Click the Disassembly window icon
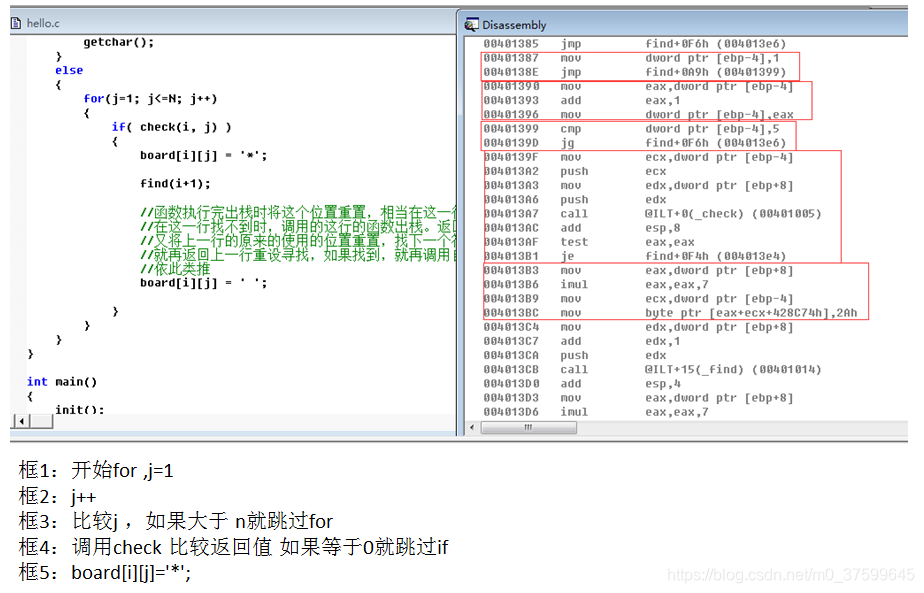924x593 pixels. pos(471,25)
